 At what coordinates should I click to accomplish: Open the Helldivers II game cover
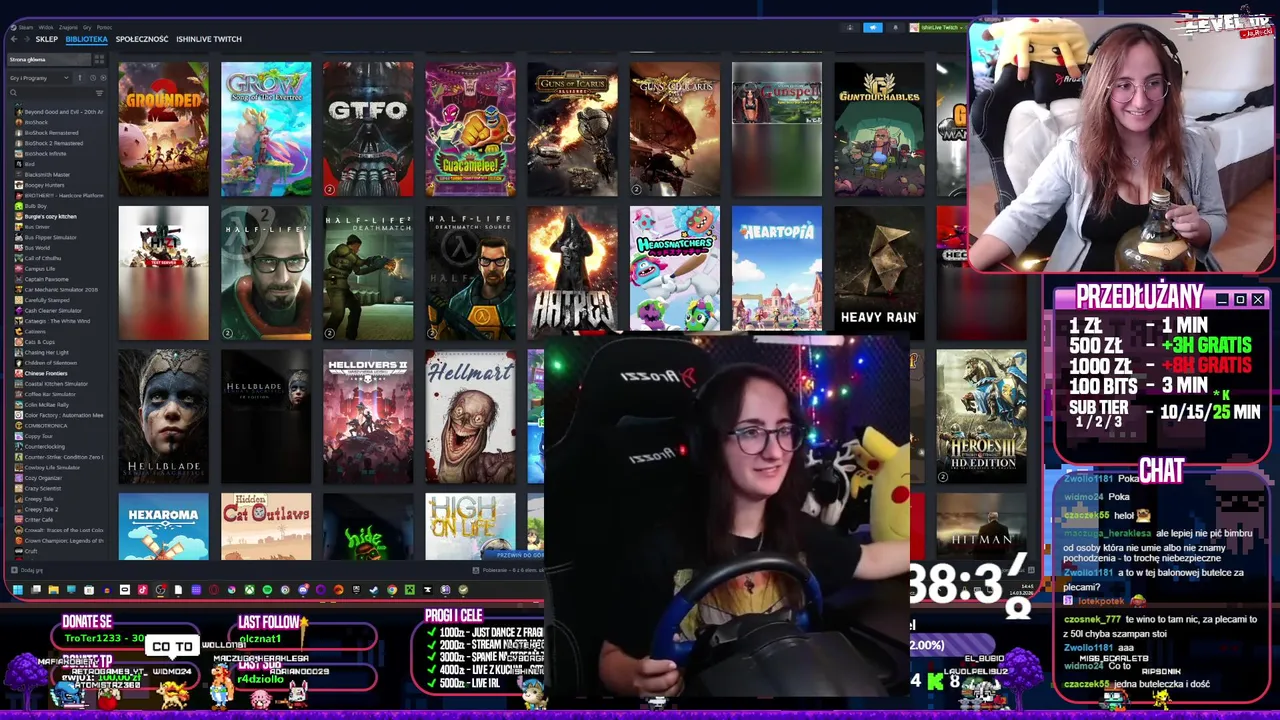pos(368,417)
